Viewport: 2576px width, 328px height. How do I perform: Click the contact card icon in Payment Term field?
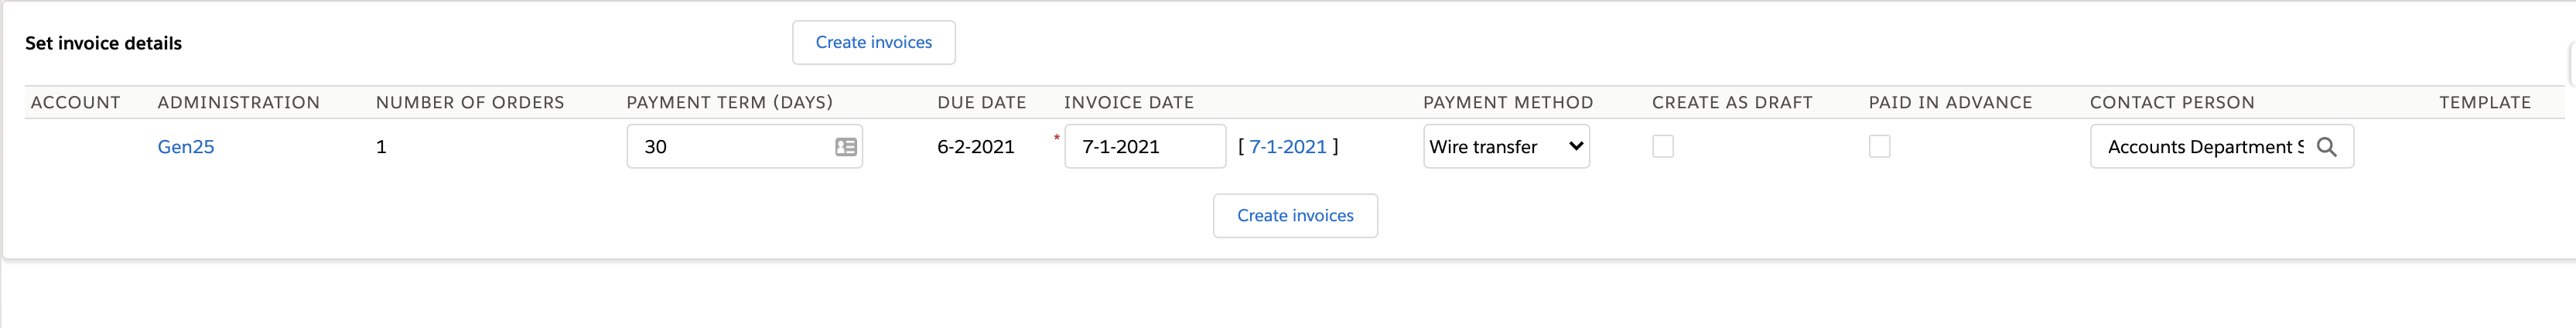(845, 147)
